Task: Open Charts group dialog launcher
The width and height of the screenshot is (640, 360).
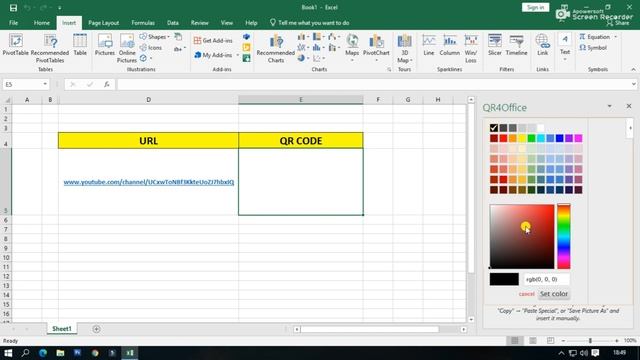Action: pyautogui.click(x=389, y=70)
